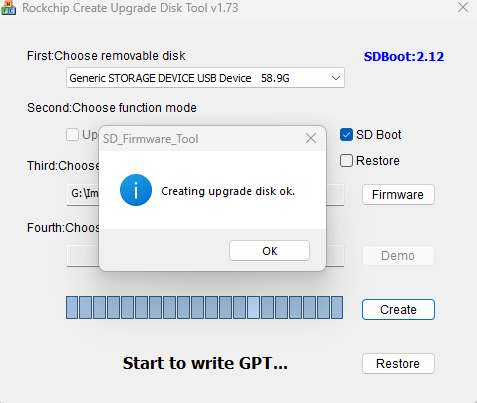Toggle the SD Boot checkbox
The height and width of the screenshot is (403, 477).
[346, 135]
